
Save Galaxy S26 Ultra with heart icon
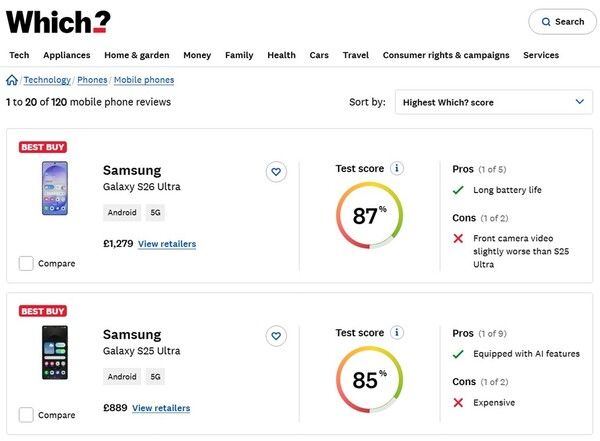(276, 172)
